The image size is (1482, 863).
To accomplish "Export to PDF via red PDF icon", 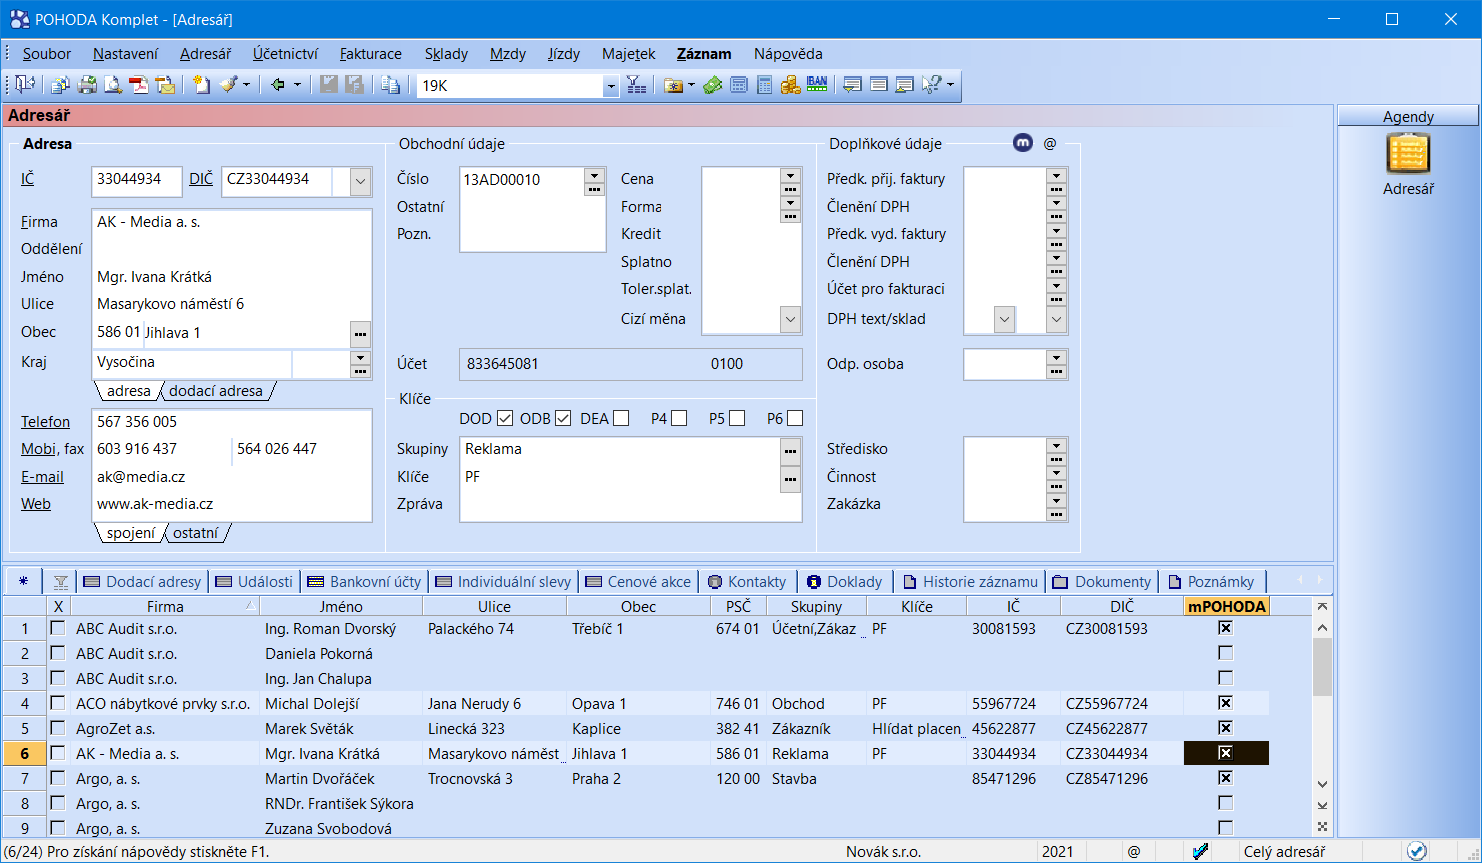I will (139, 86).
